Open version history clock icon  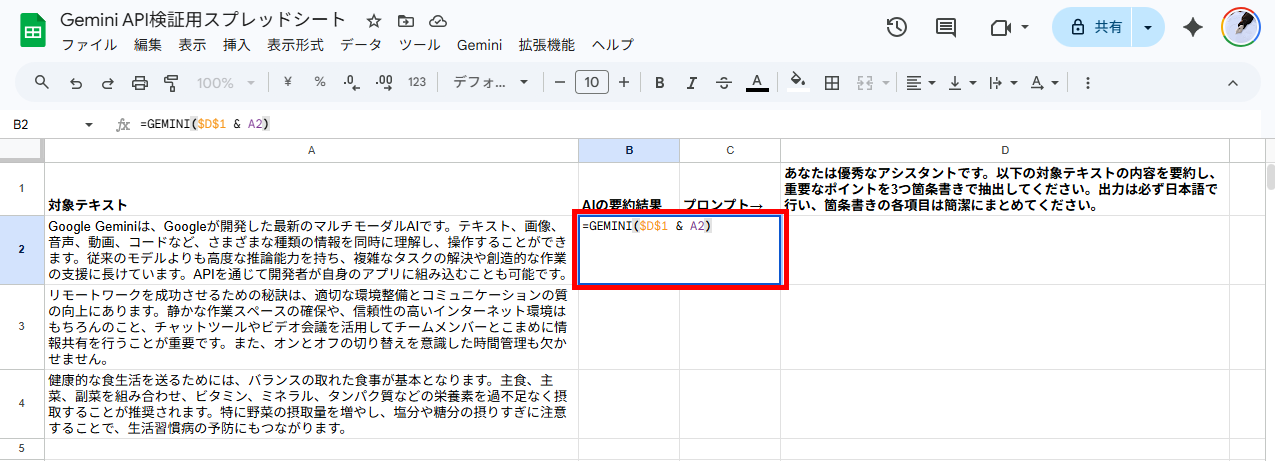tap(897, 28)
